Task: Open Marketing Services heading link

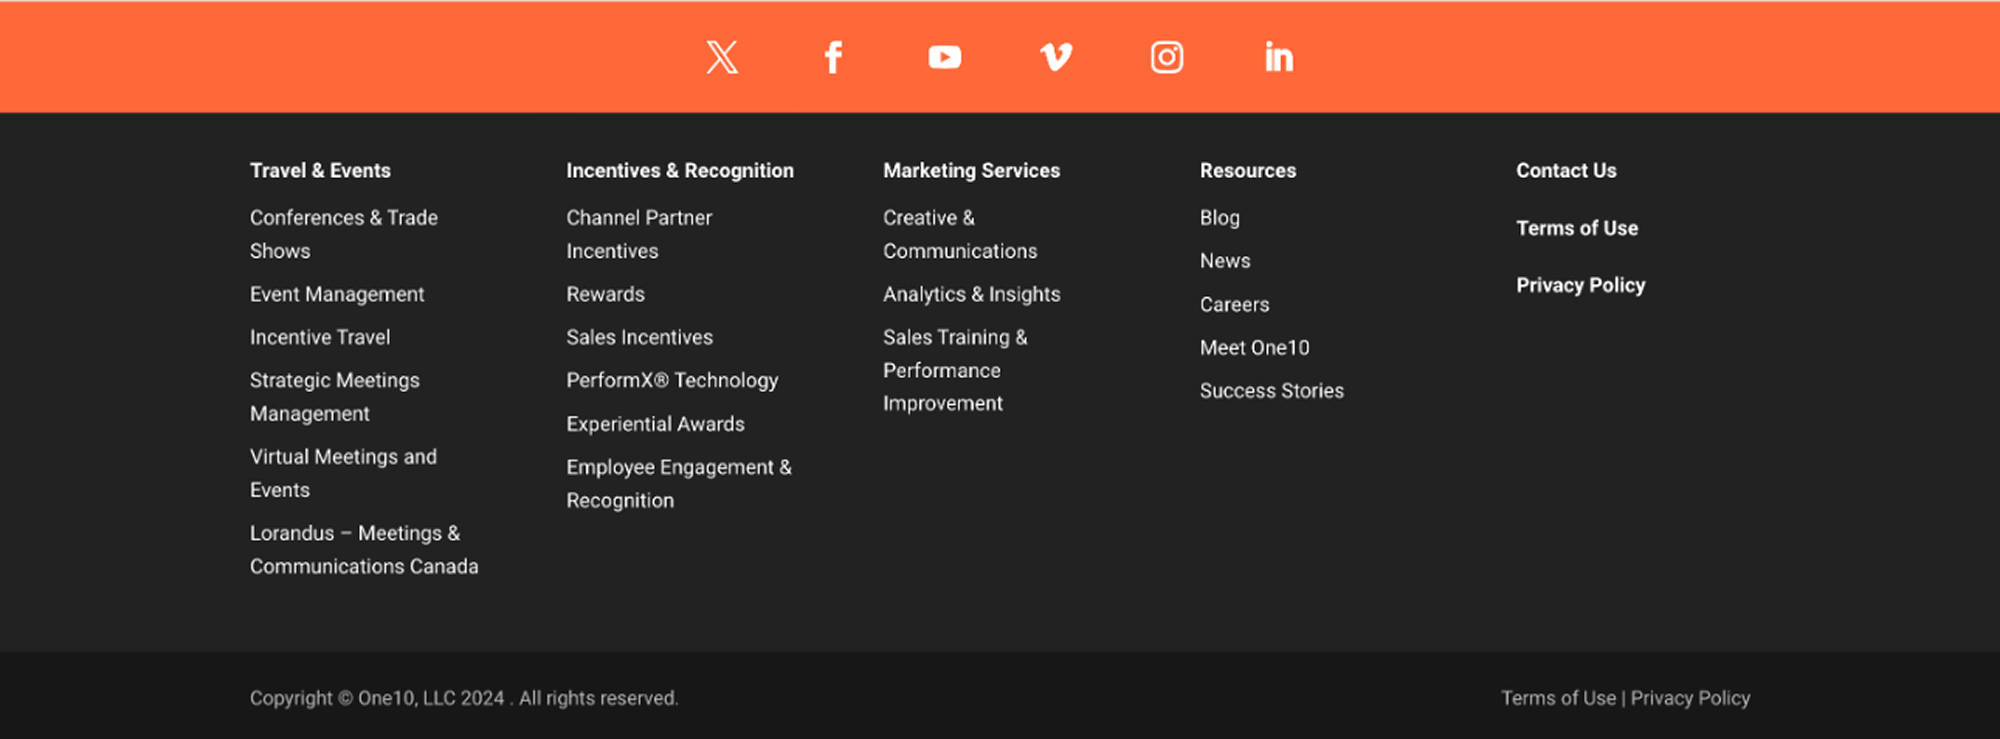Action: (971, 170)
